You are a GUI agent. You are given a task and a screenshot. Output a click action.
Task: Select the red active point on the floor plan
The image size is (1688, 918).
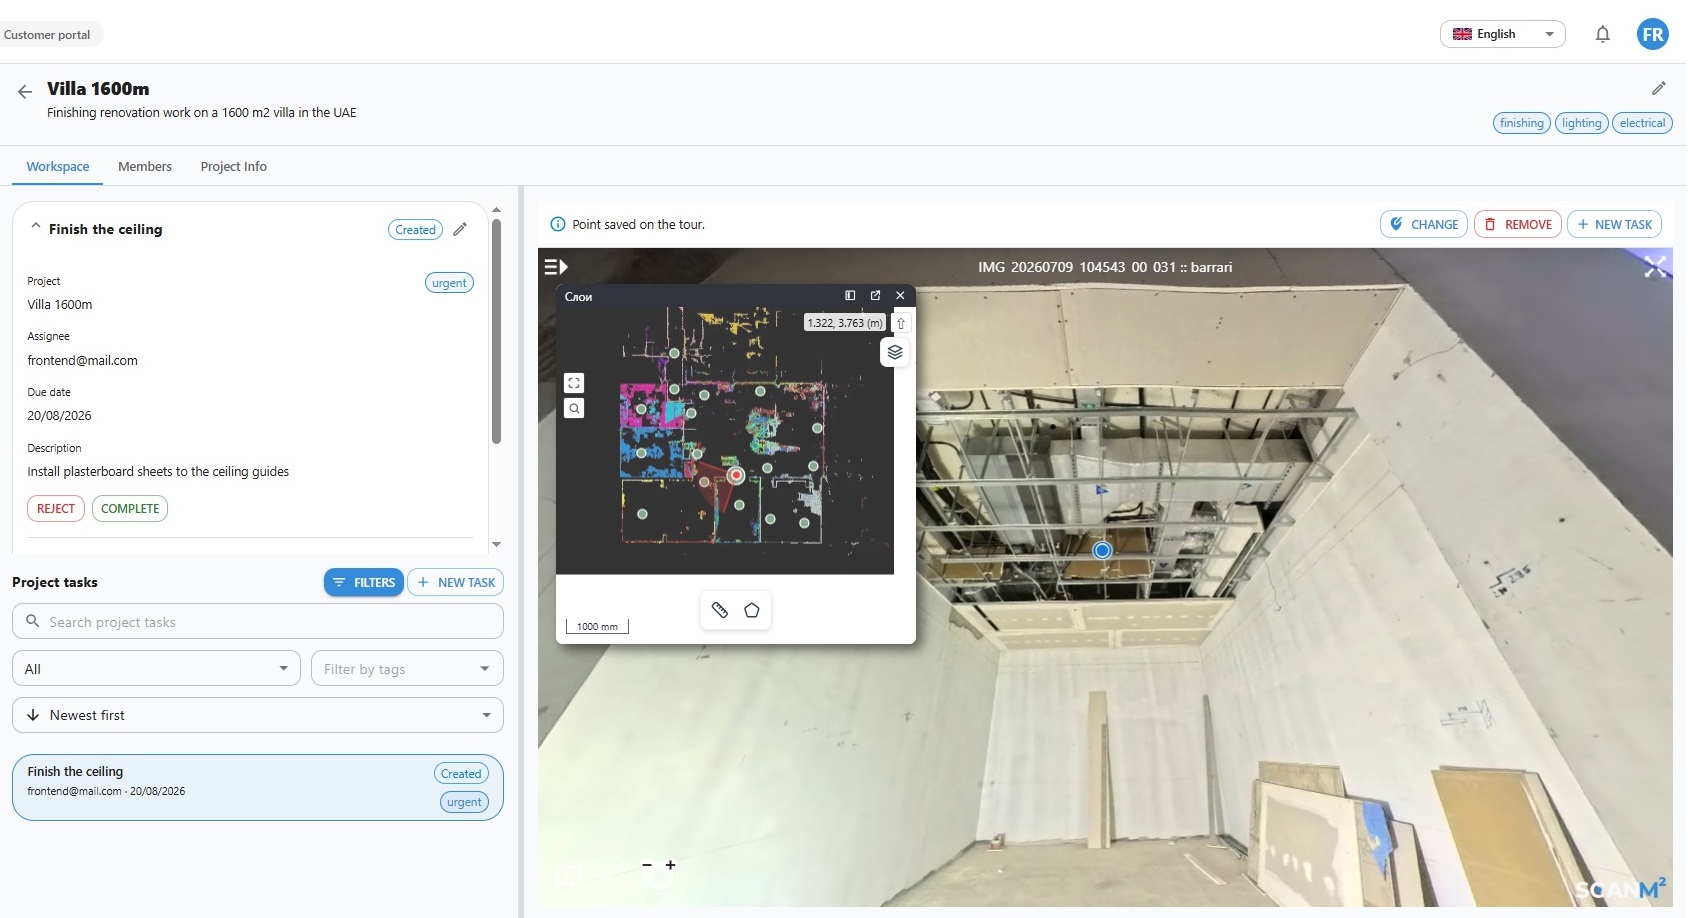[736, 475]
